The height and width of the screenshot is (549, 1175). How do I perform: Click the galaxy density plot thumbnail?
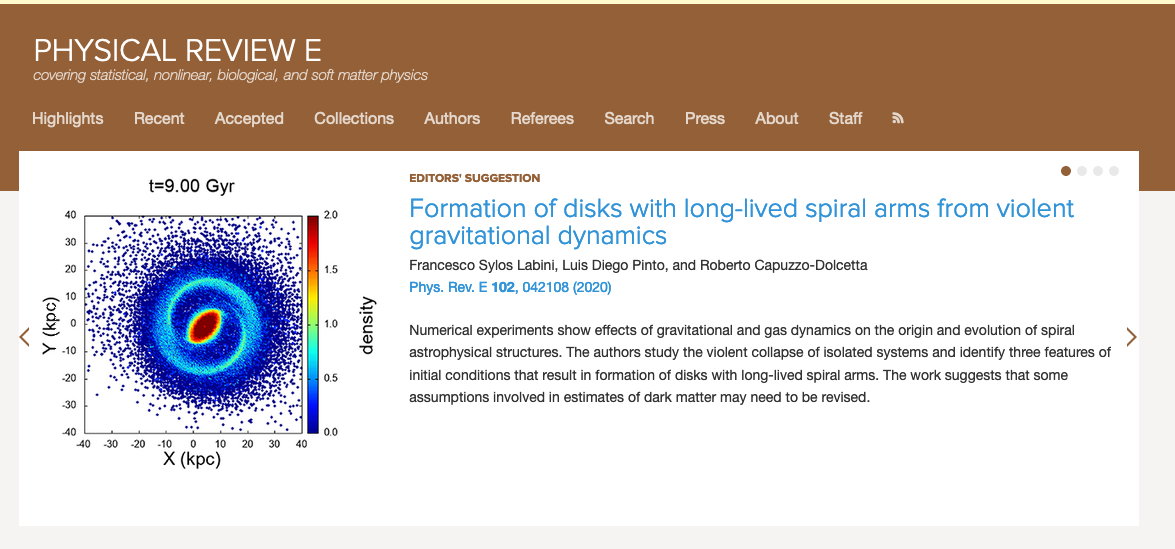click(200, 322)
